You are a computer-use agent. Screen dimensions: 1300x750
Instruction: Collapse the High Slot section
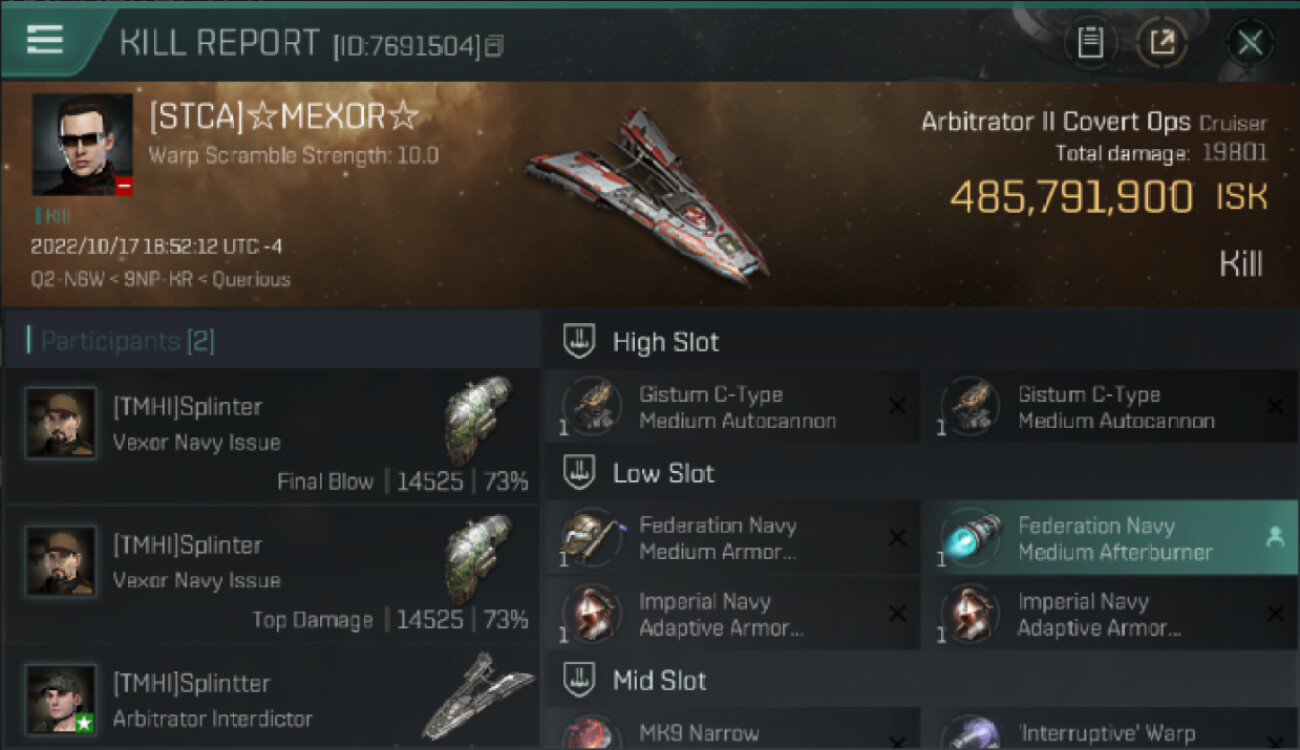579,342
